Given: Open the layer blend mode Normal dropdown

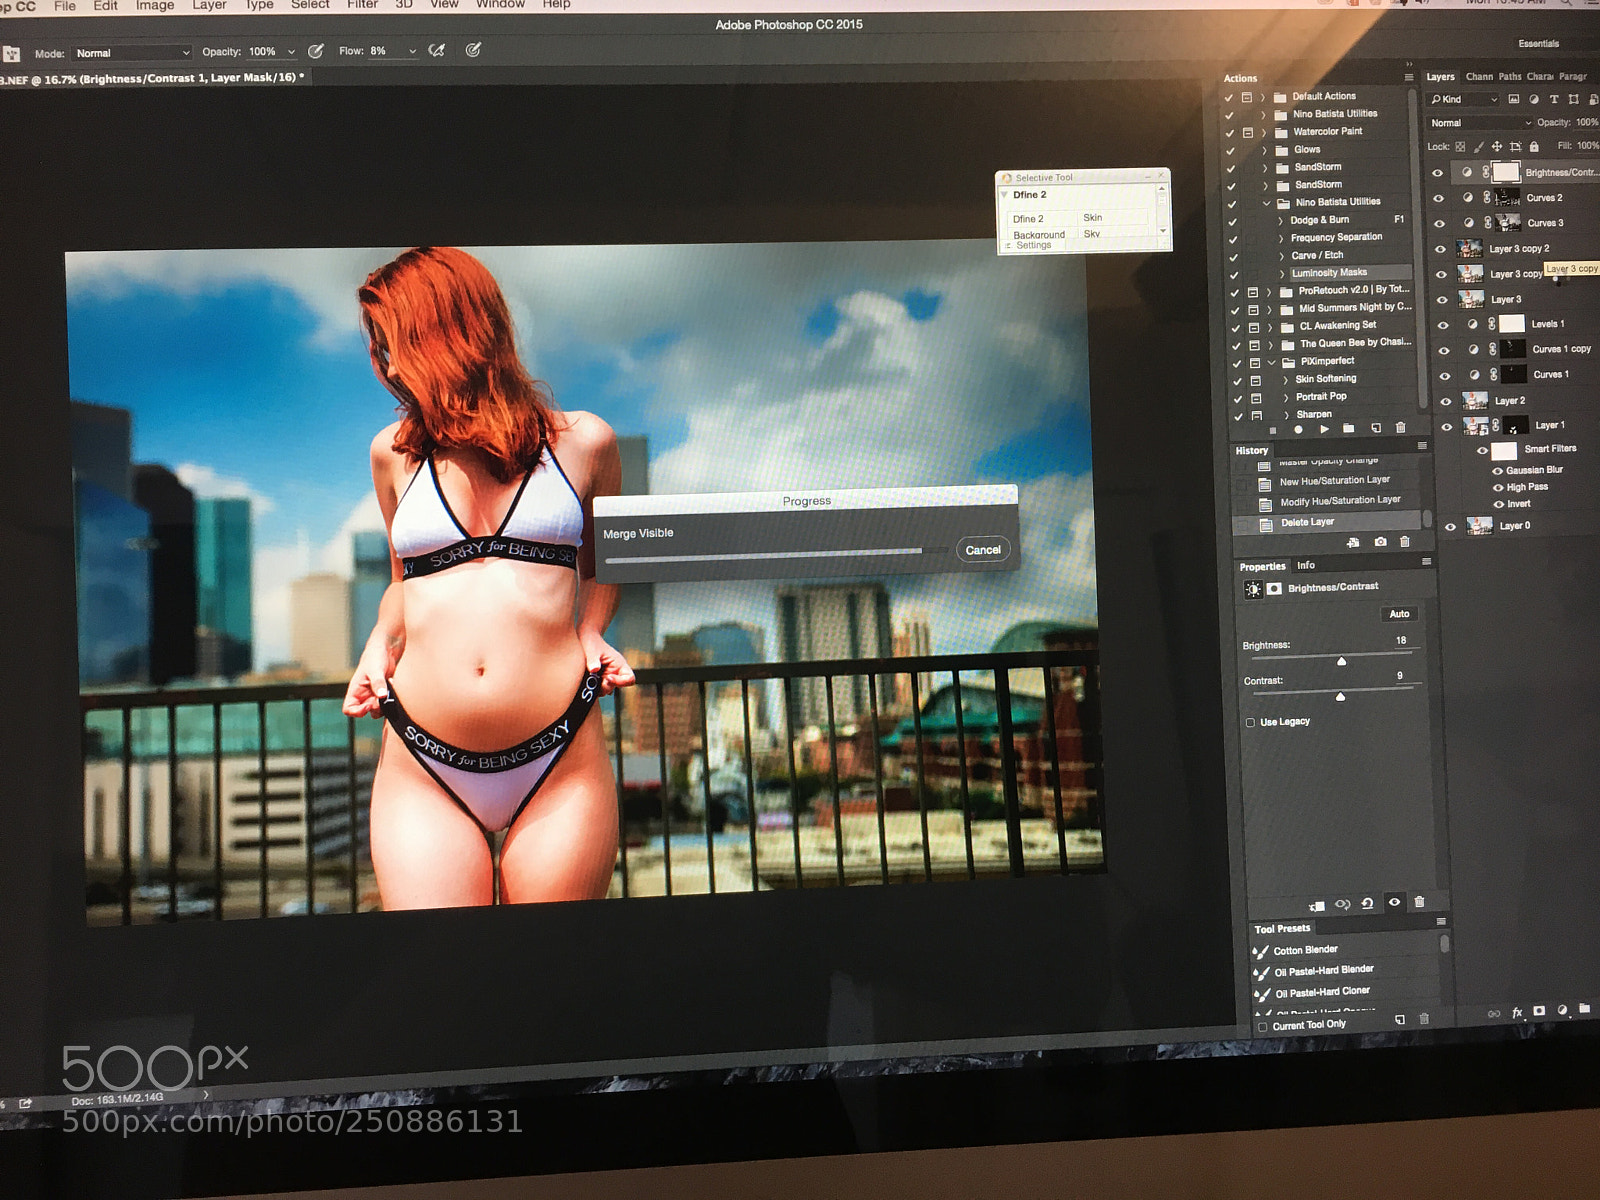Looking at the screenshot, I should point(1479,123).
